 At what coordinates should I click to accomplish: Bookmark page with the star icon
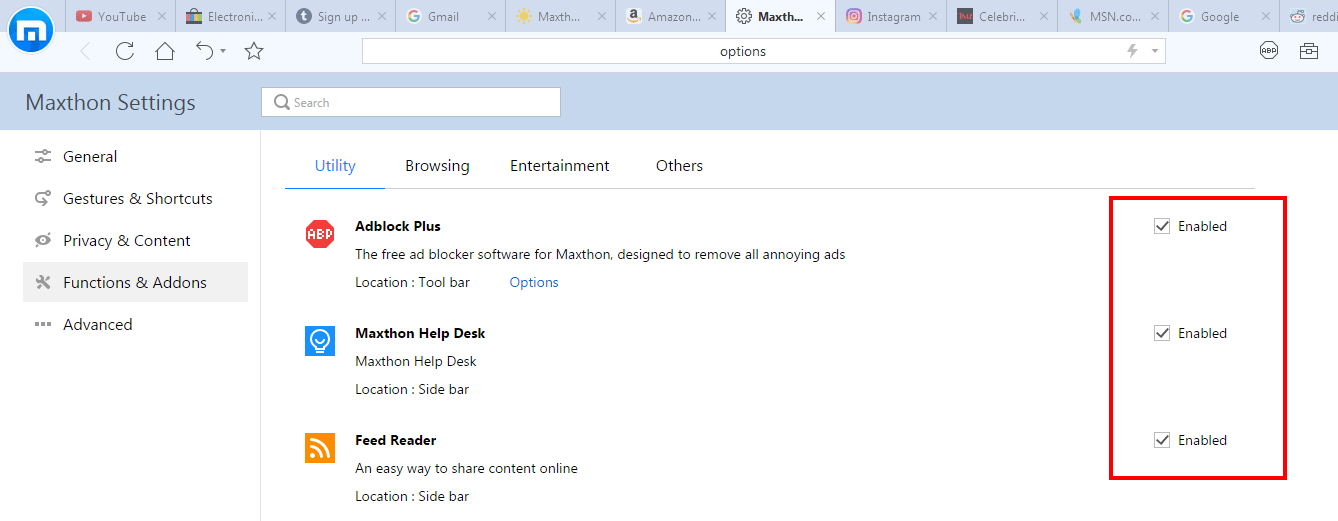(254, 51)
